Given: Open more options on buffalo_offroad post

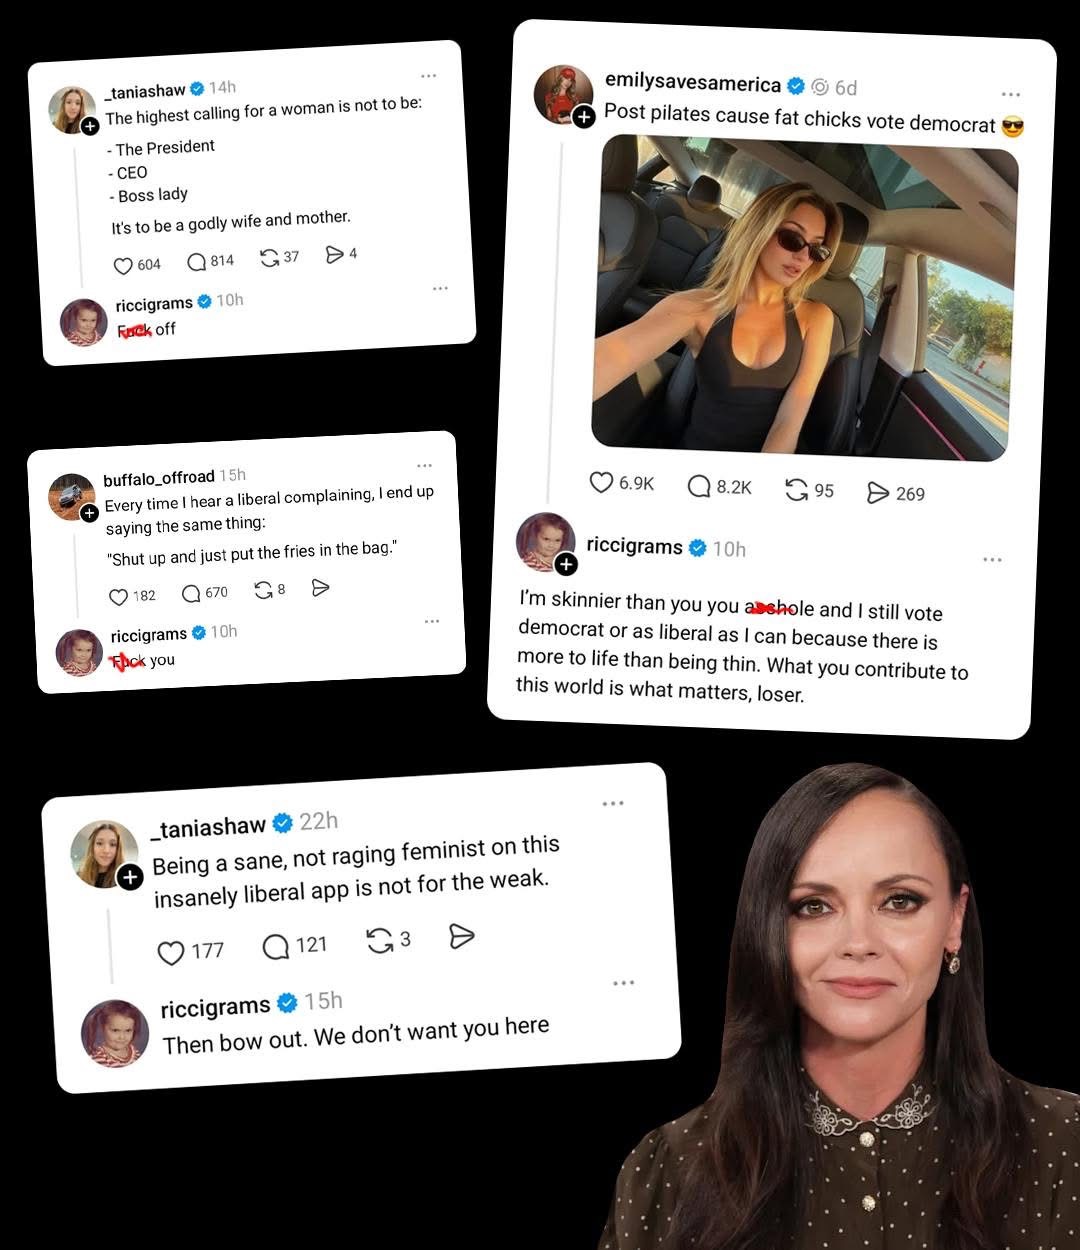Looking at the screenshot, I should (425, 465).
